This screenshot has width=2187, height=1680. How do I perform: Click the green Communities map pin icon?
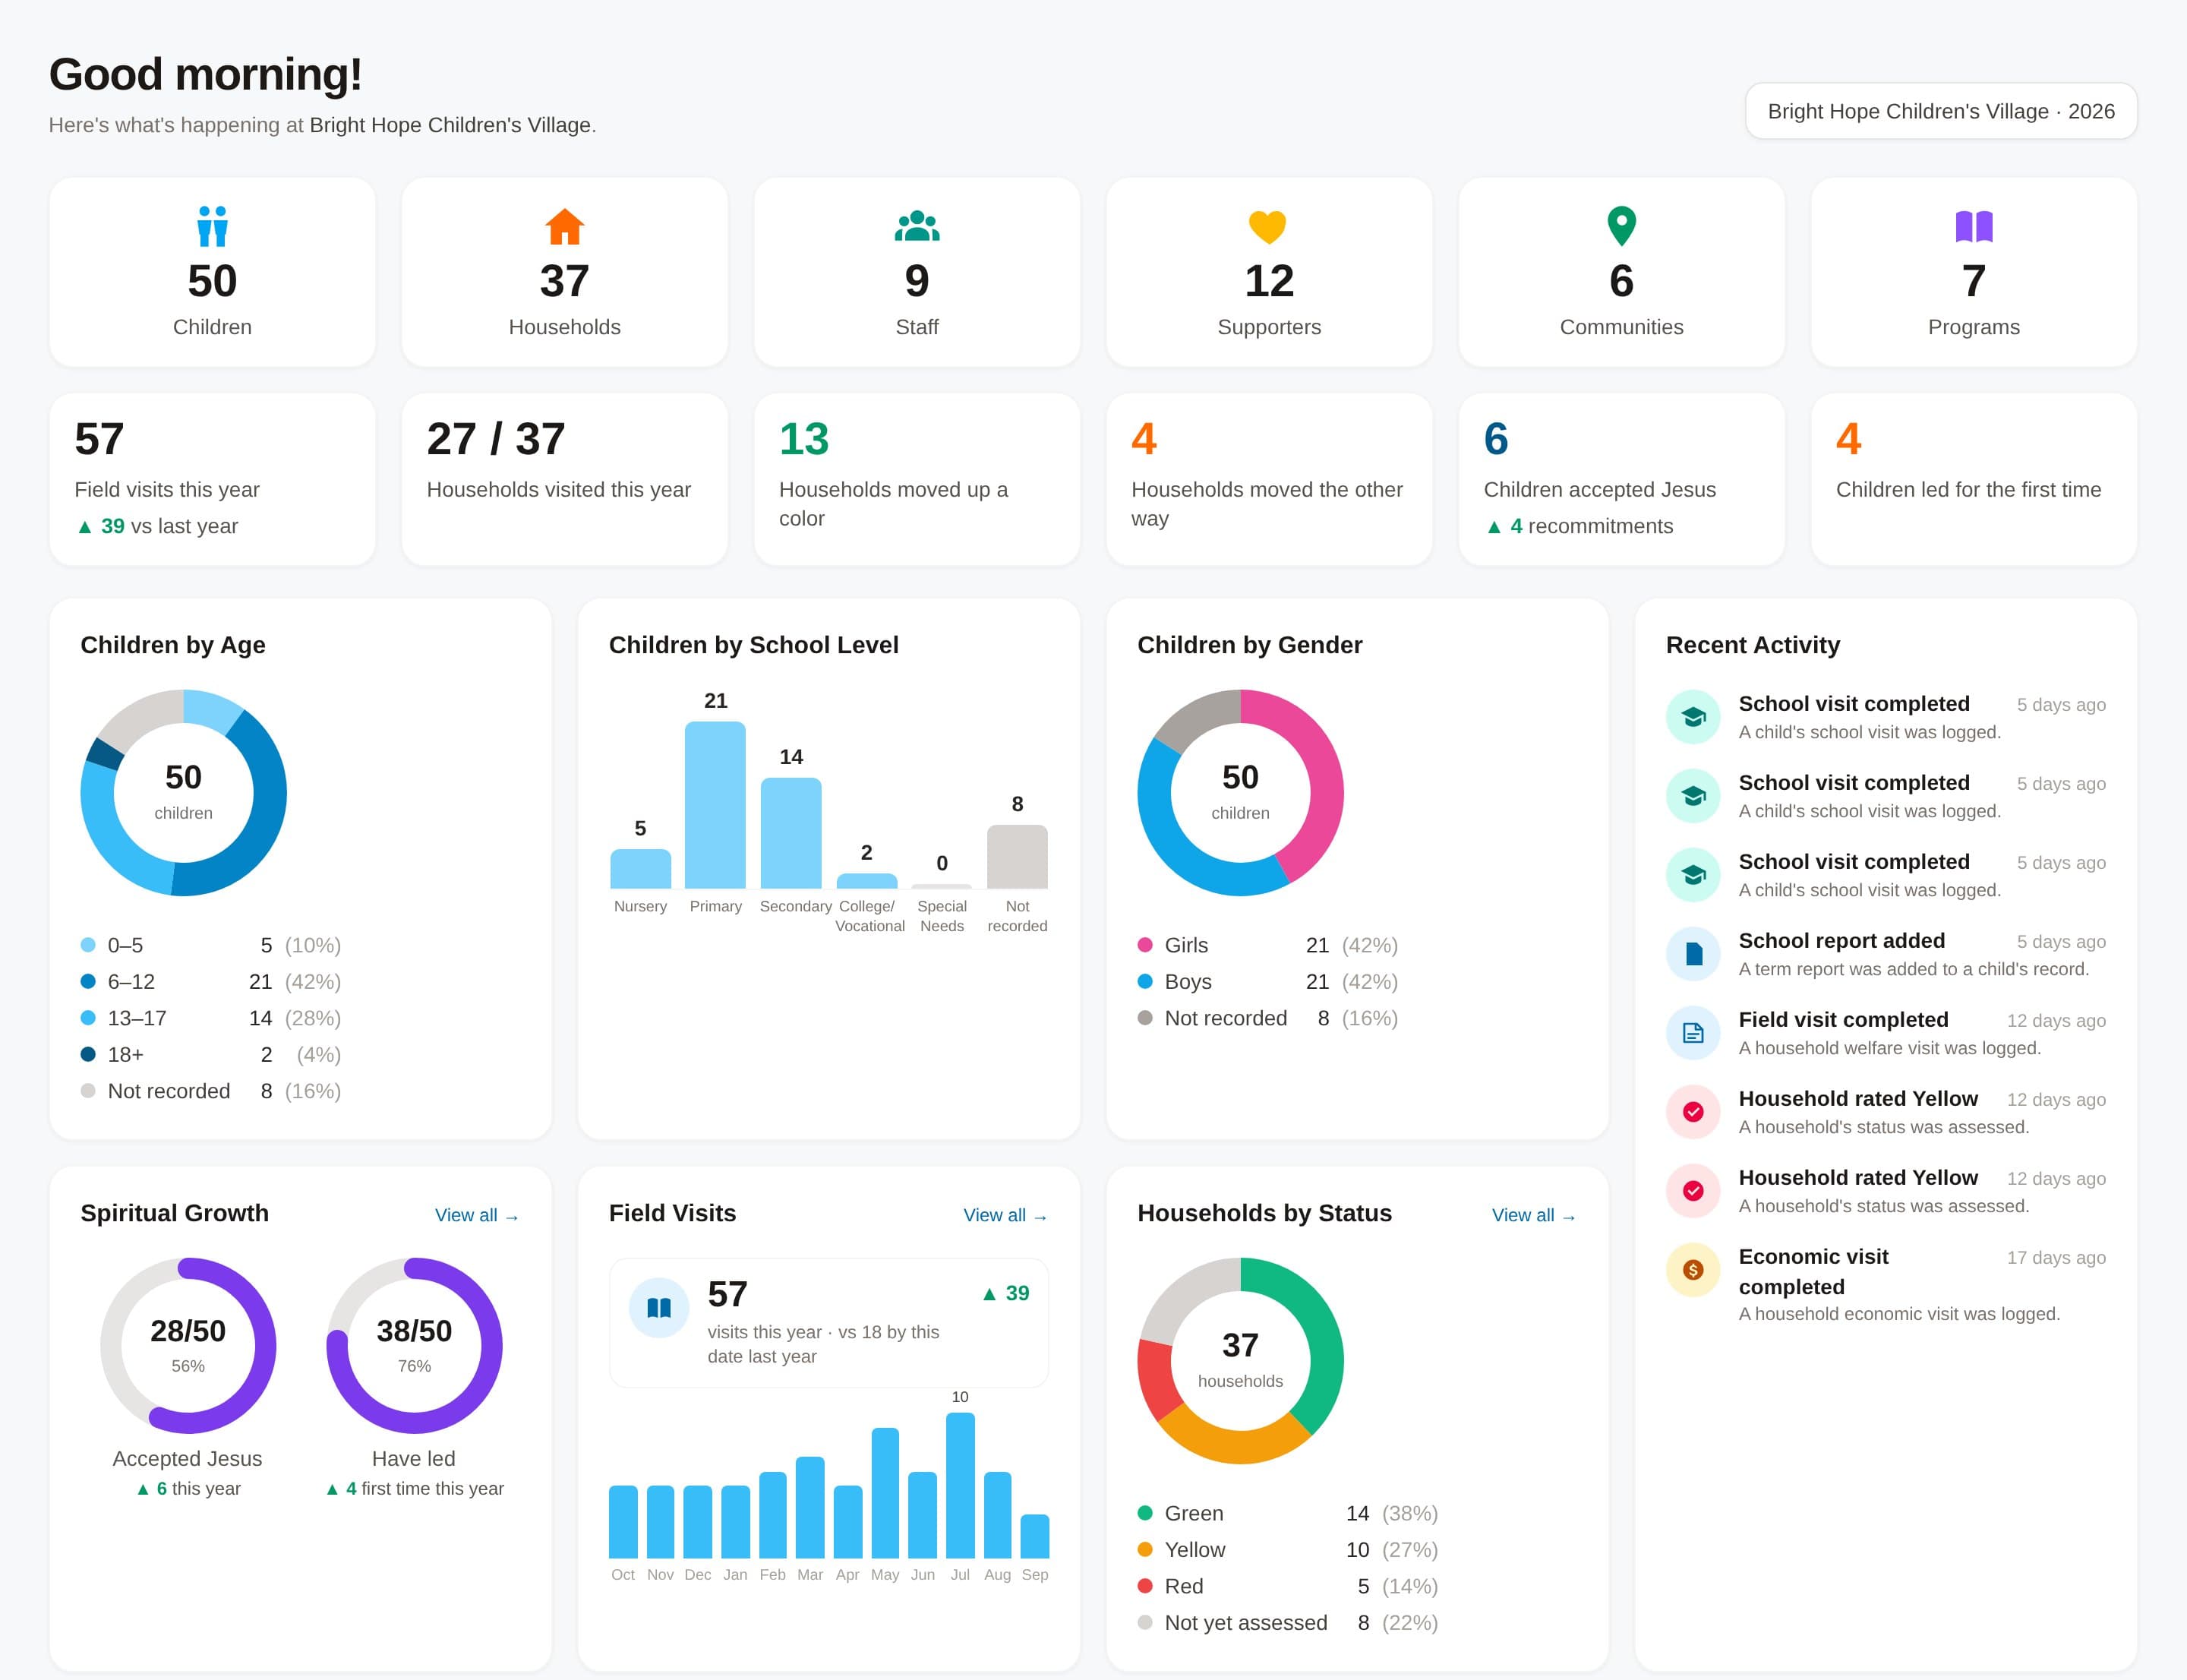1621,226
